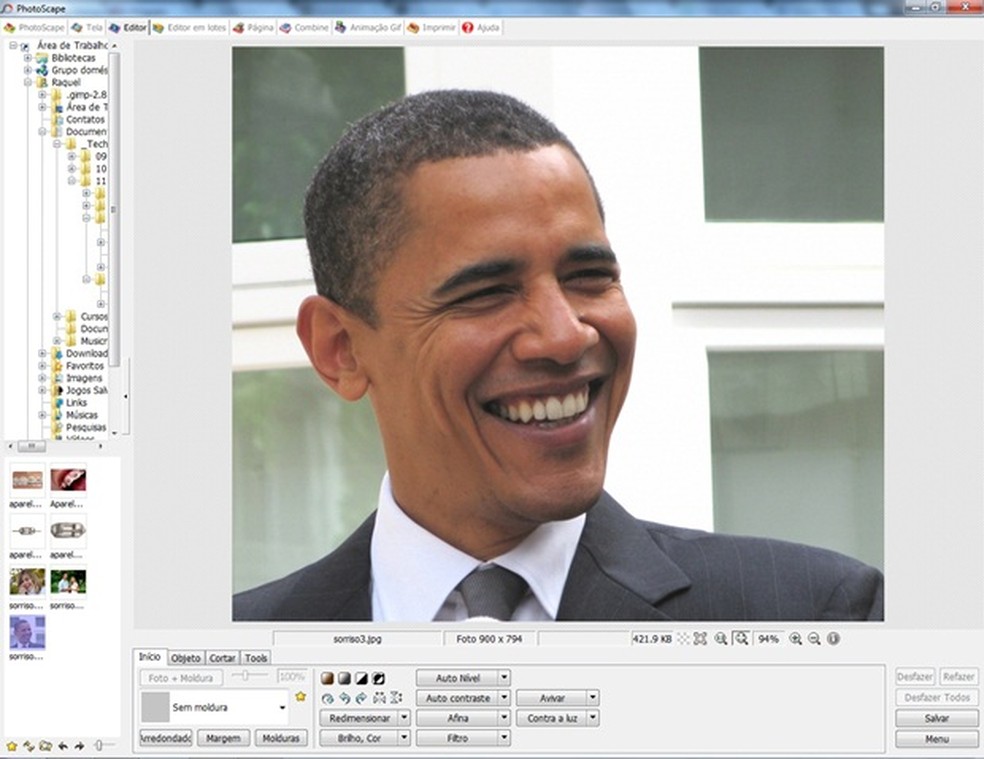Open the Redimensionar dropdown arrow

pos(404,718)
